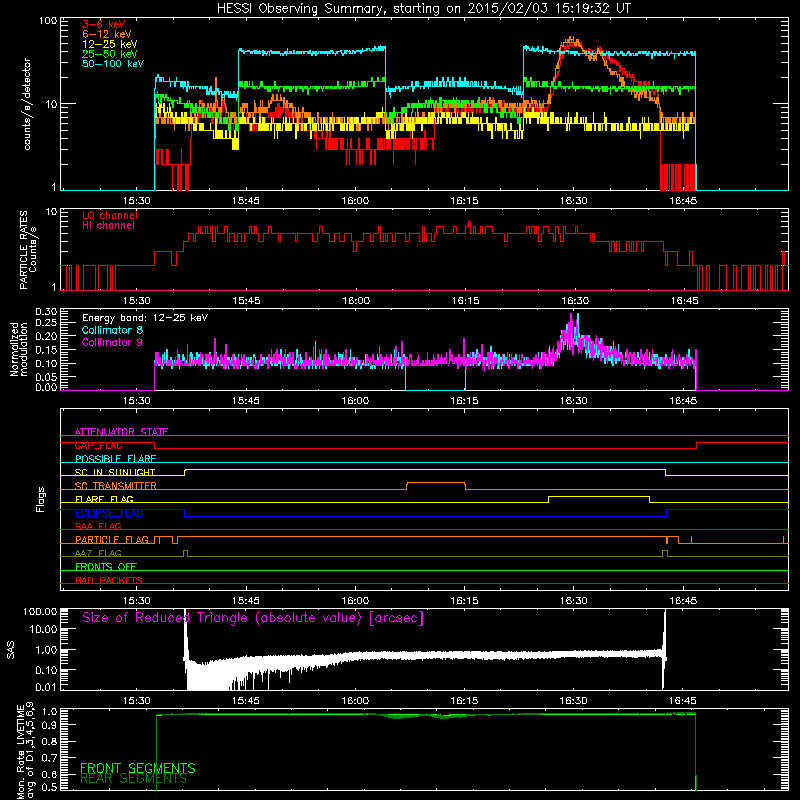Viewport: 800px width, 800px height.
Task: Click the 15:45 tick label under particle rates plot
Action: [246, 301]
